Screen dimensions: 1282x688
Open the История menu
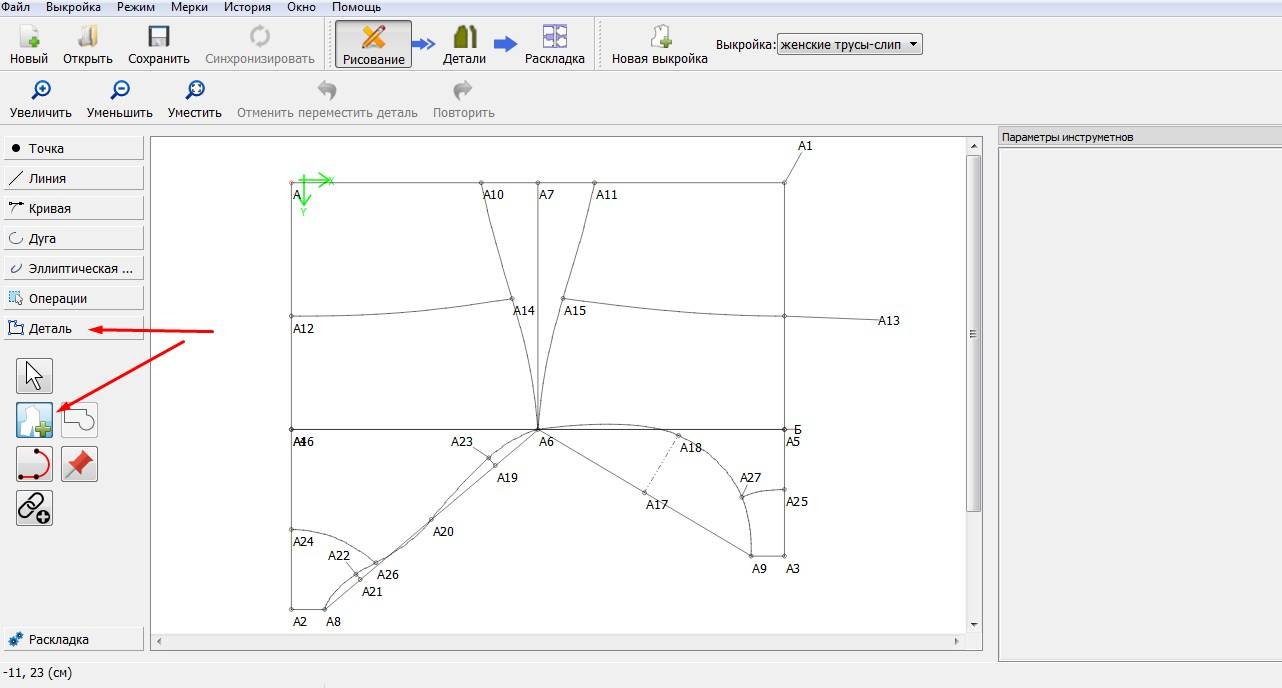pos(247,7)
